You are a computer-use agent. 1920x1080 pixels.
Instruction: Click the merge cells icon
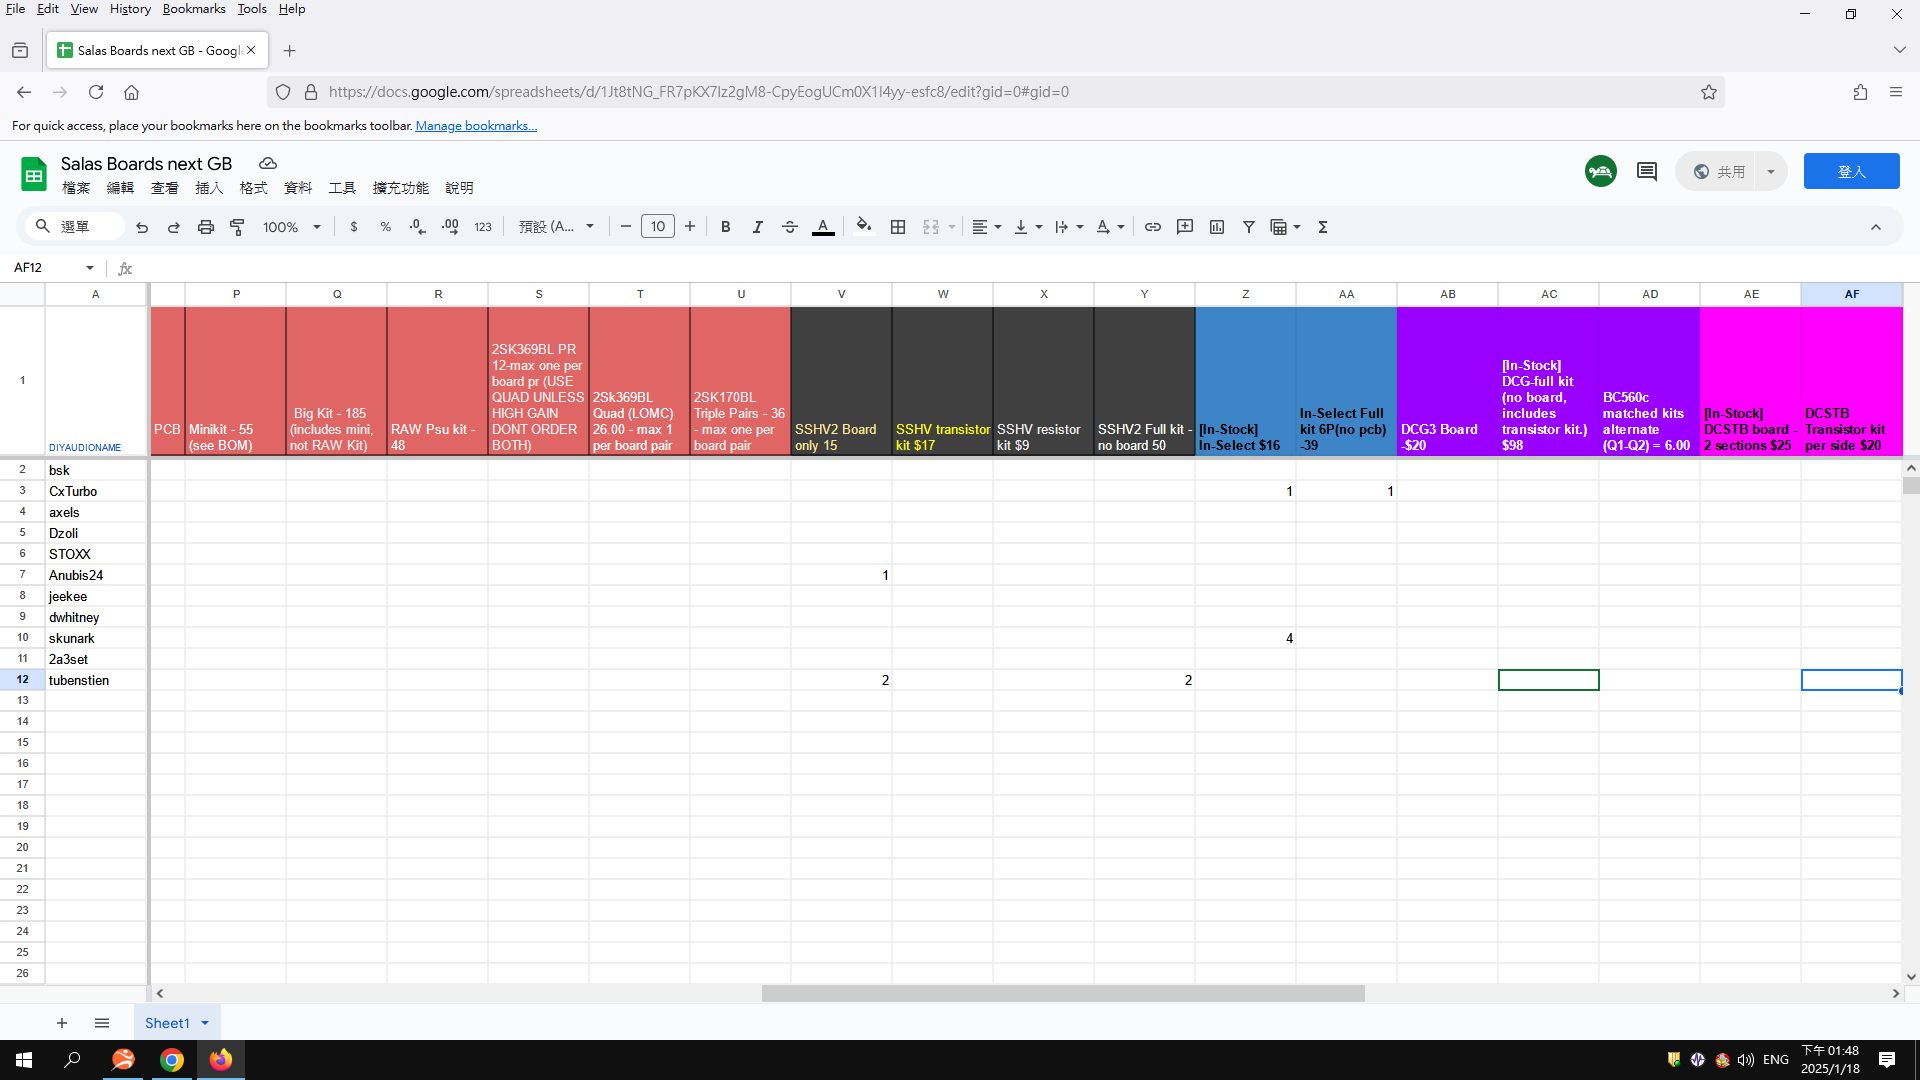(x=931, y=227)
